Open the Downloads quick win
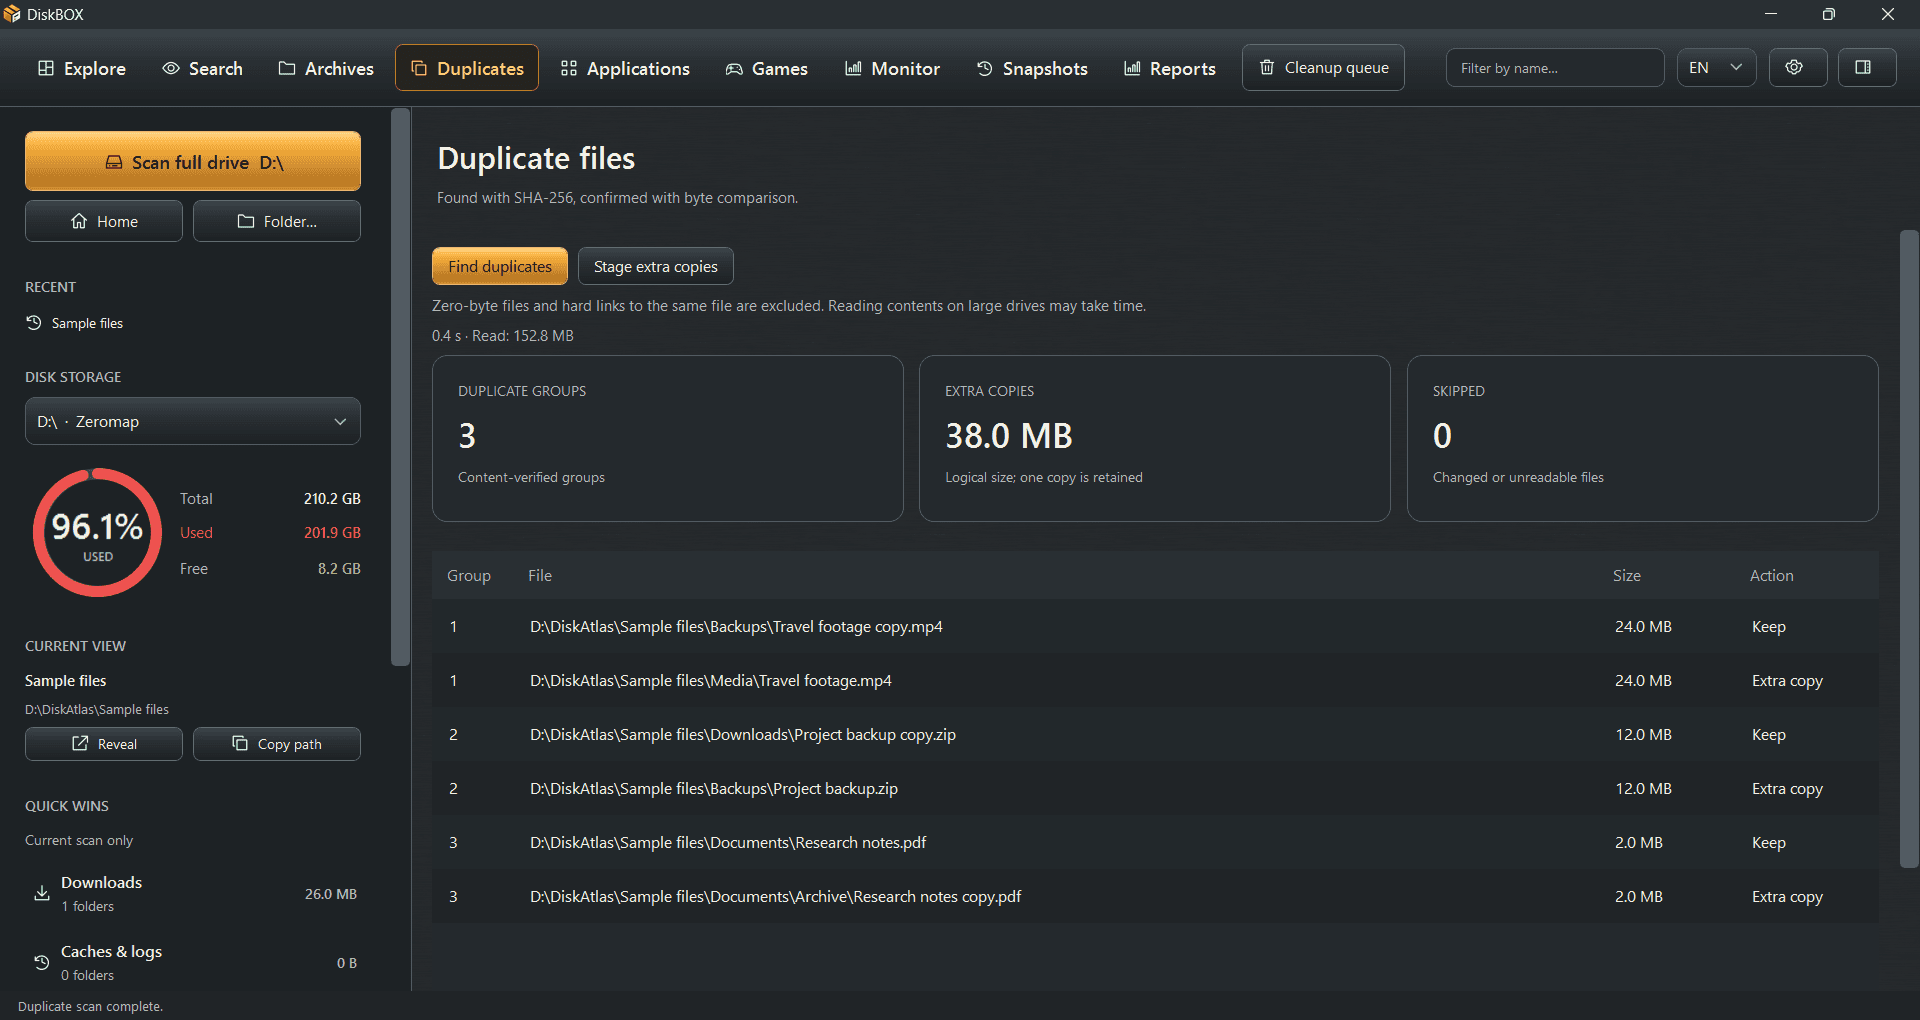Image resolution: width=1920 pixels, height=1020 pixels. 193,894
